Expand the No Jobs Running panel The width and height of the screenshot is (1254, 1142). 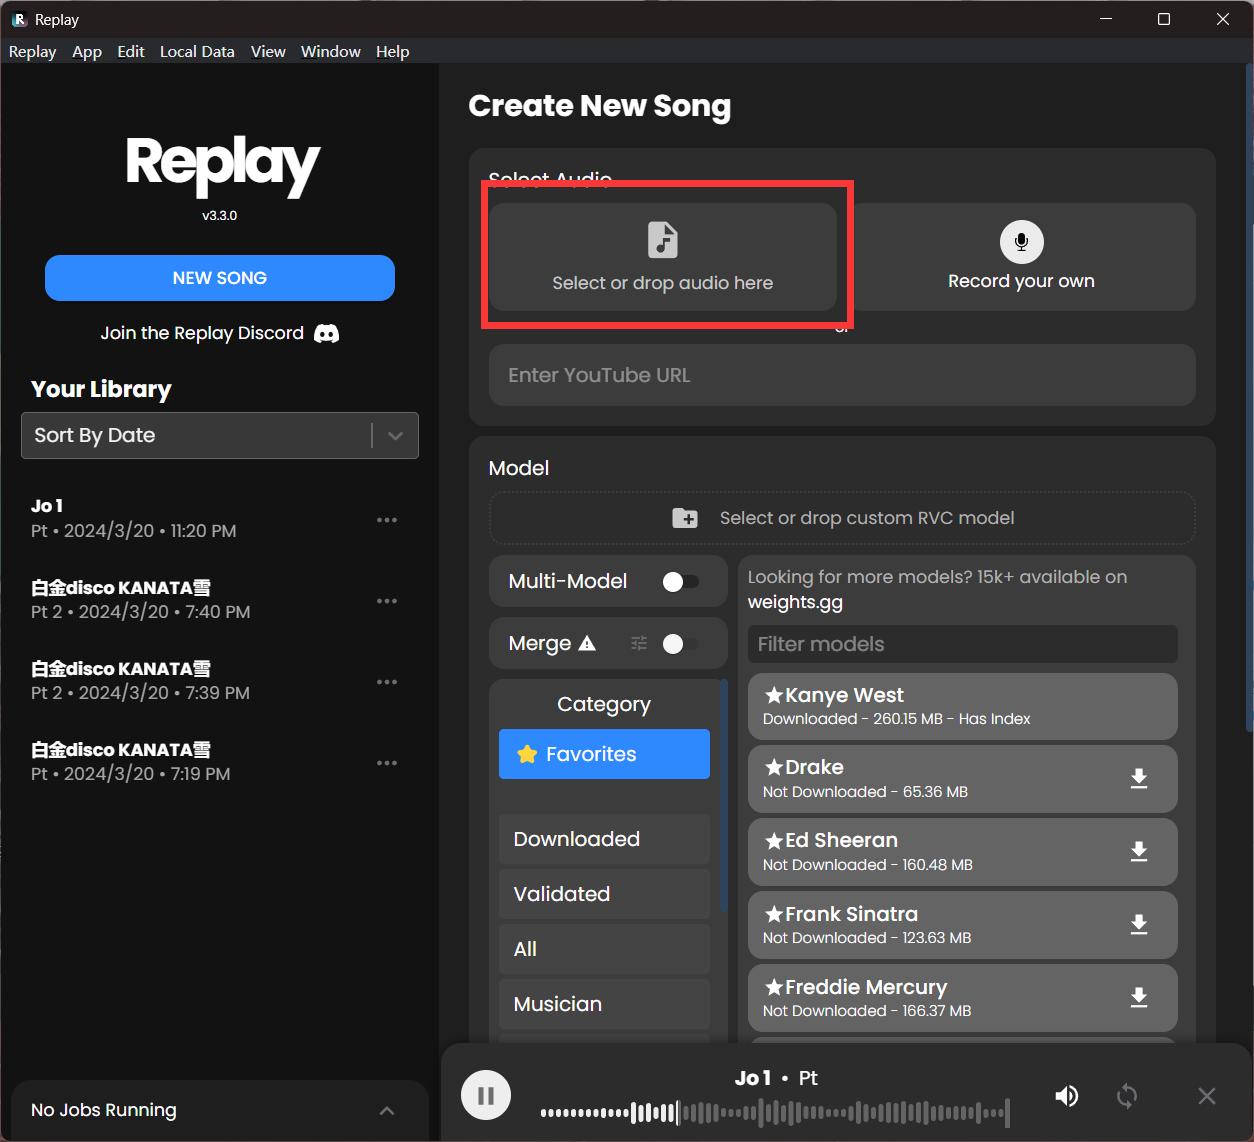point(387,1111)
